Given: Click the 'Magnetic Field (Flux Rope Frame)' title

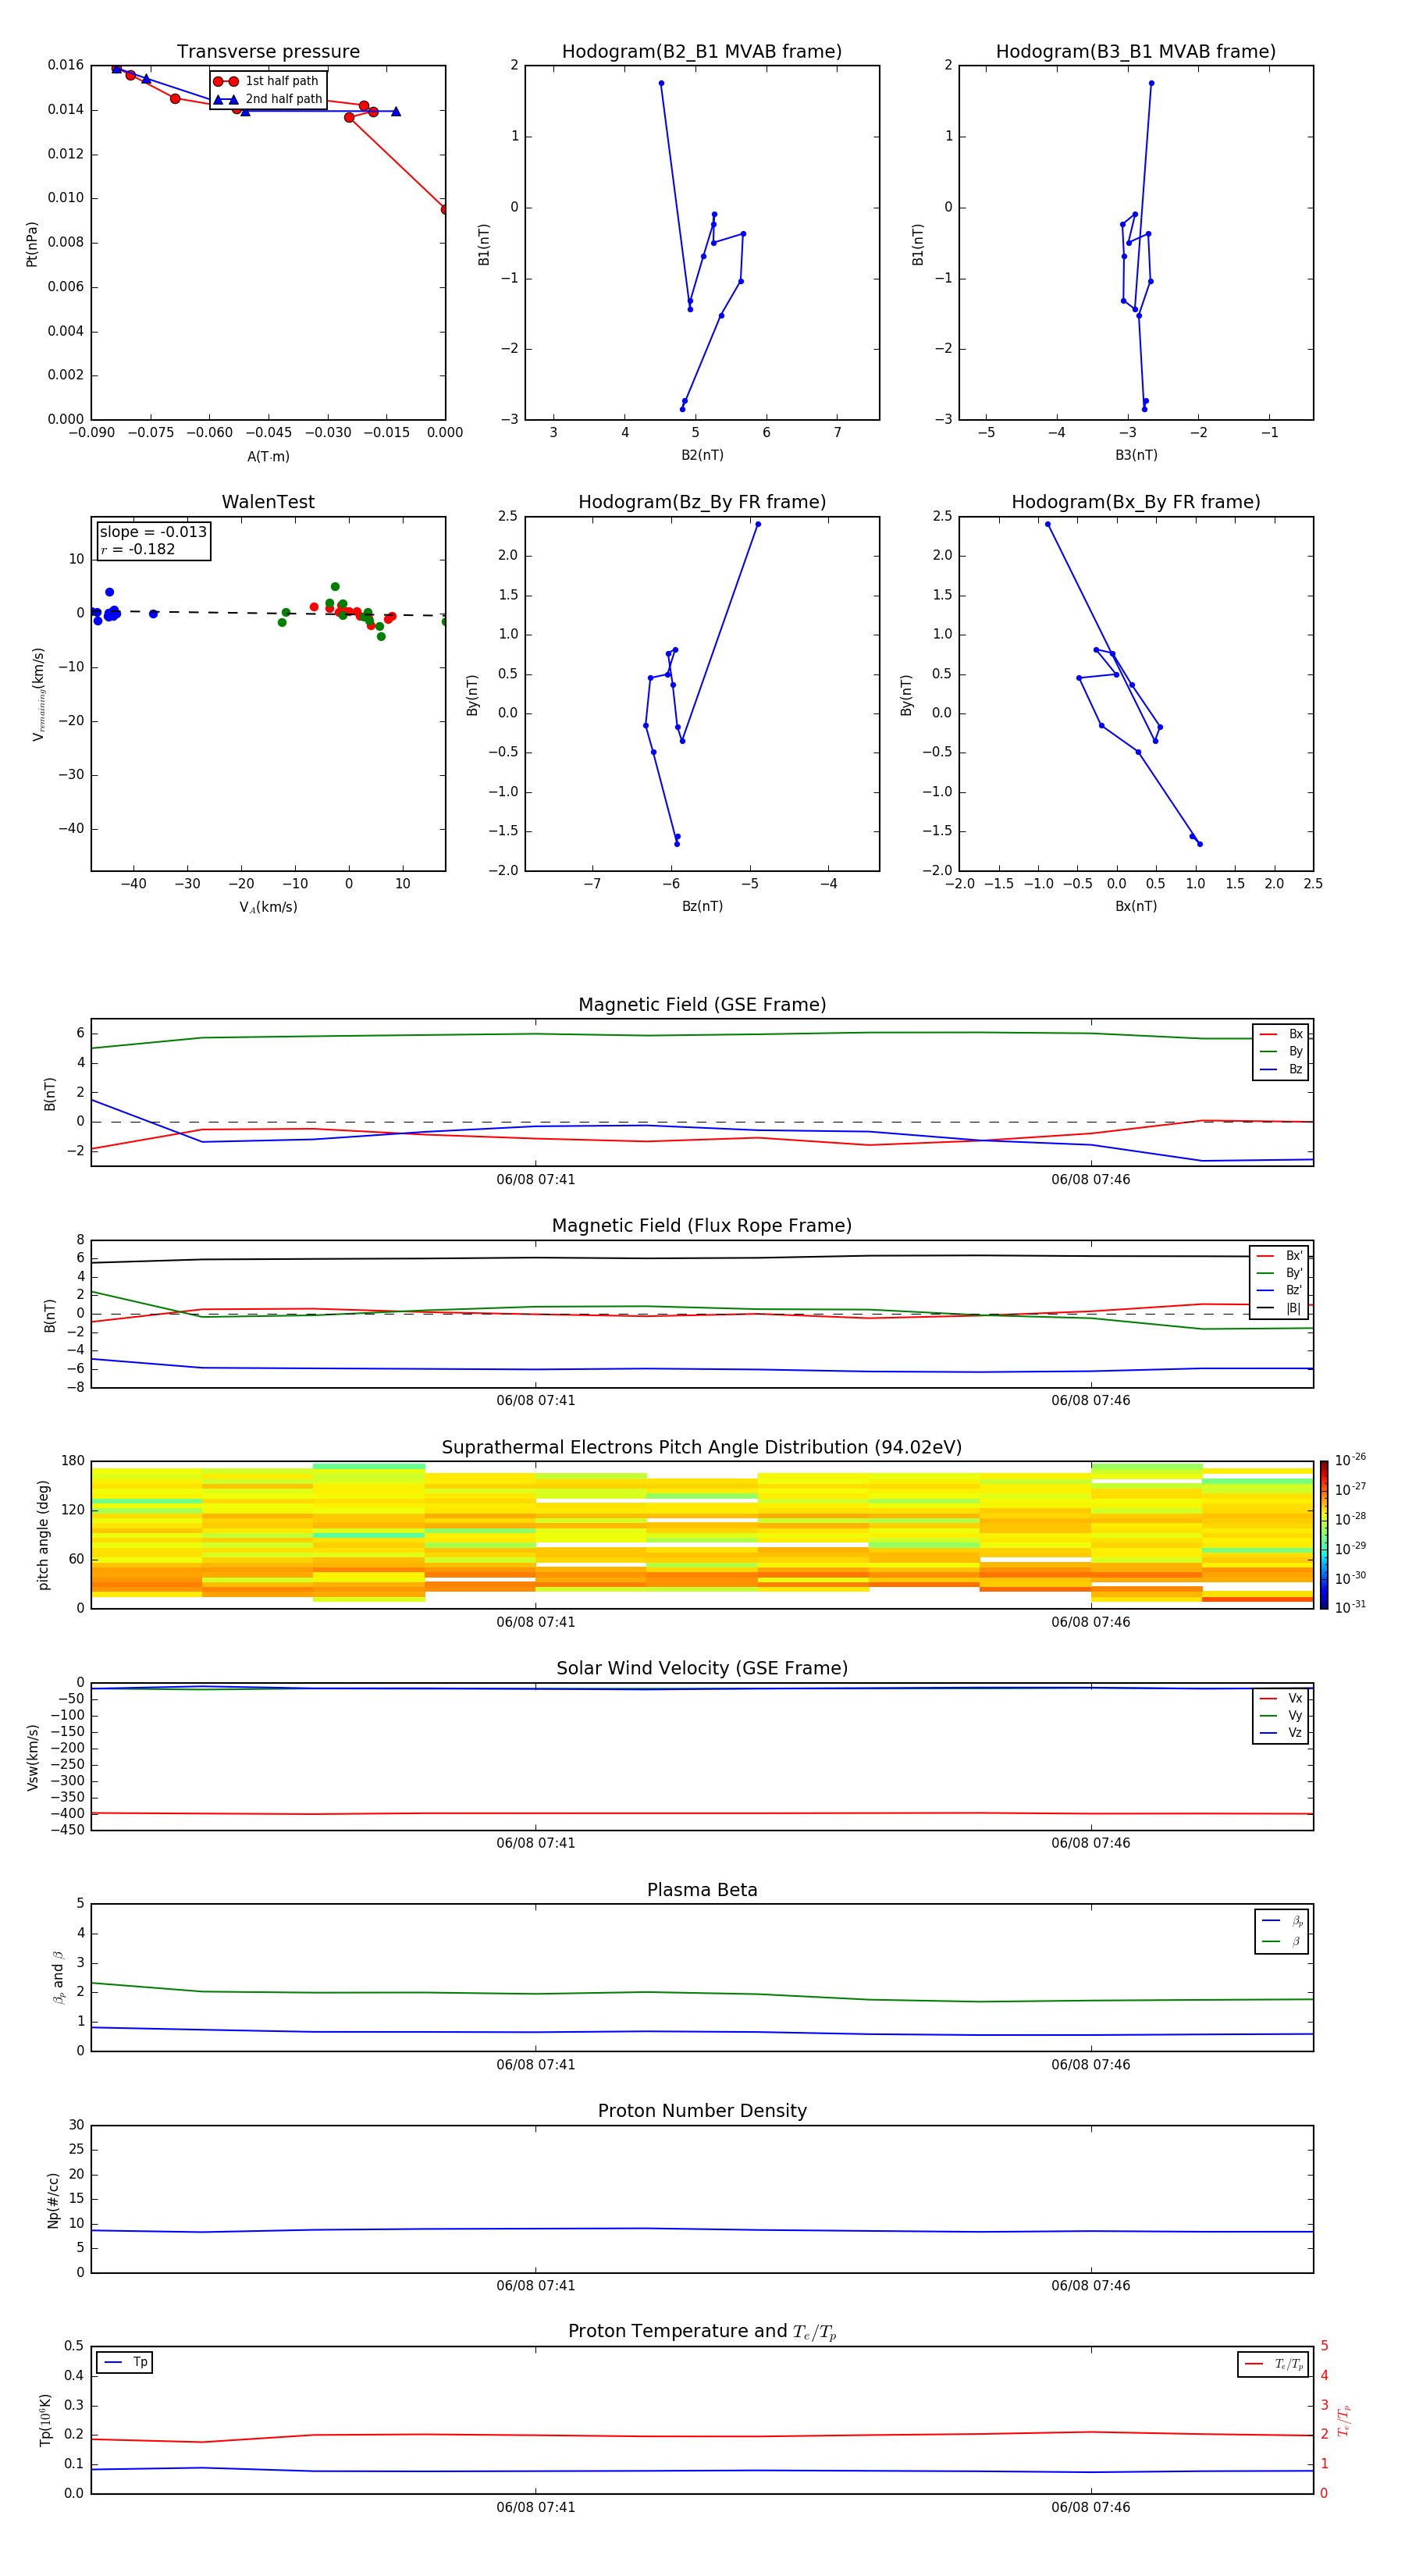Looking at the screenshot, I should [702, 1226].
